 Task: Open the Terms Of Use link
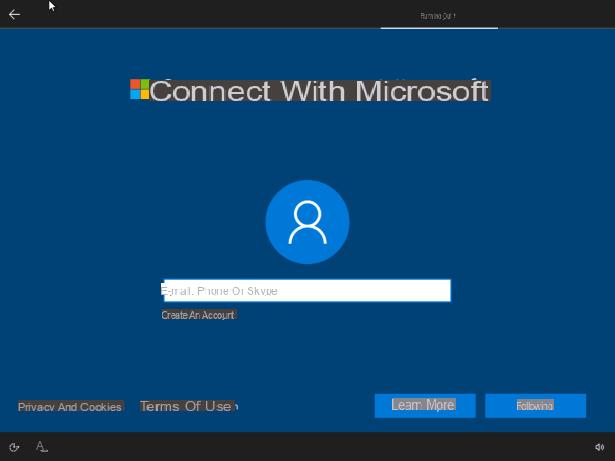pos(187,406)
